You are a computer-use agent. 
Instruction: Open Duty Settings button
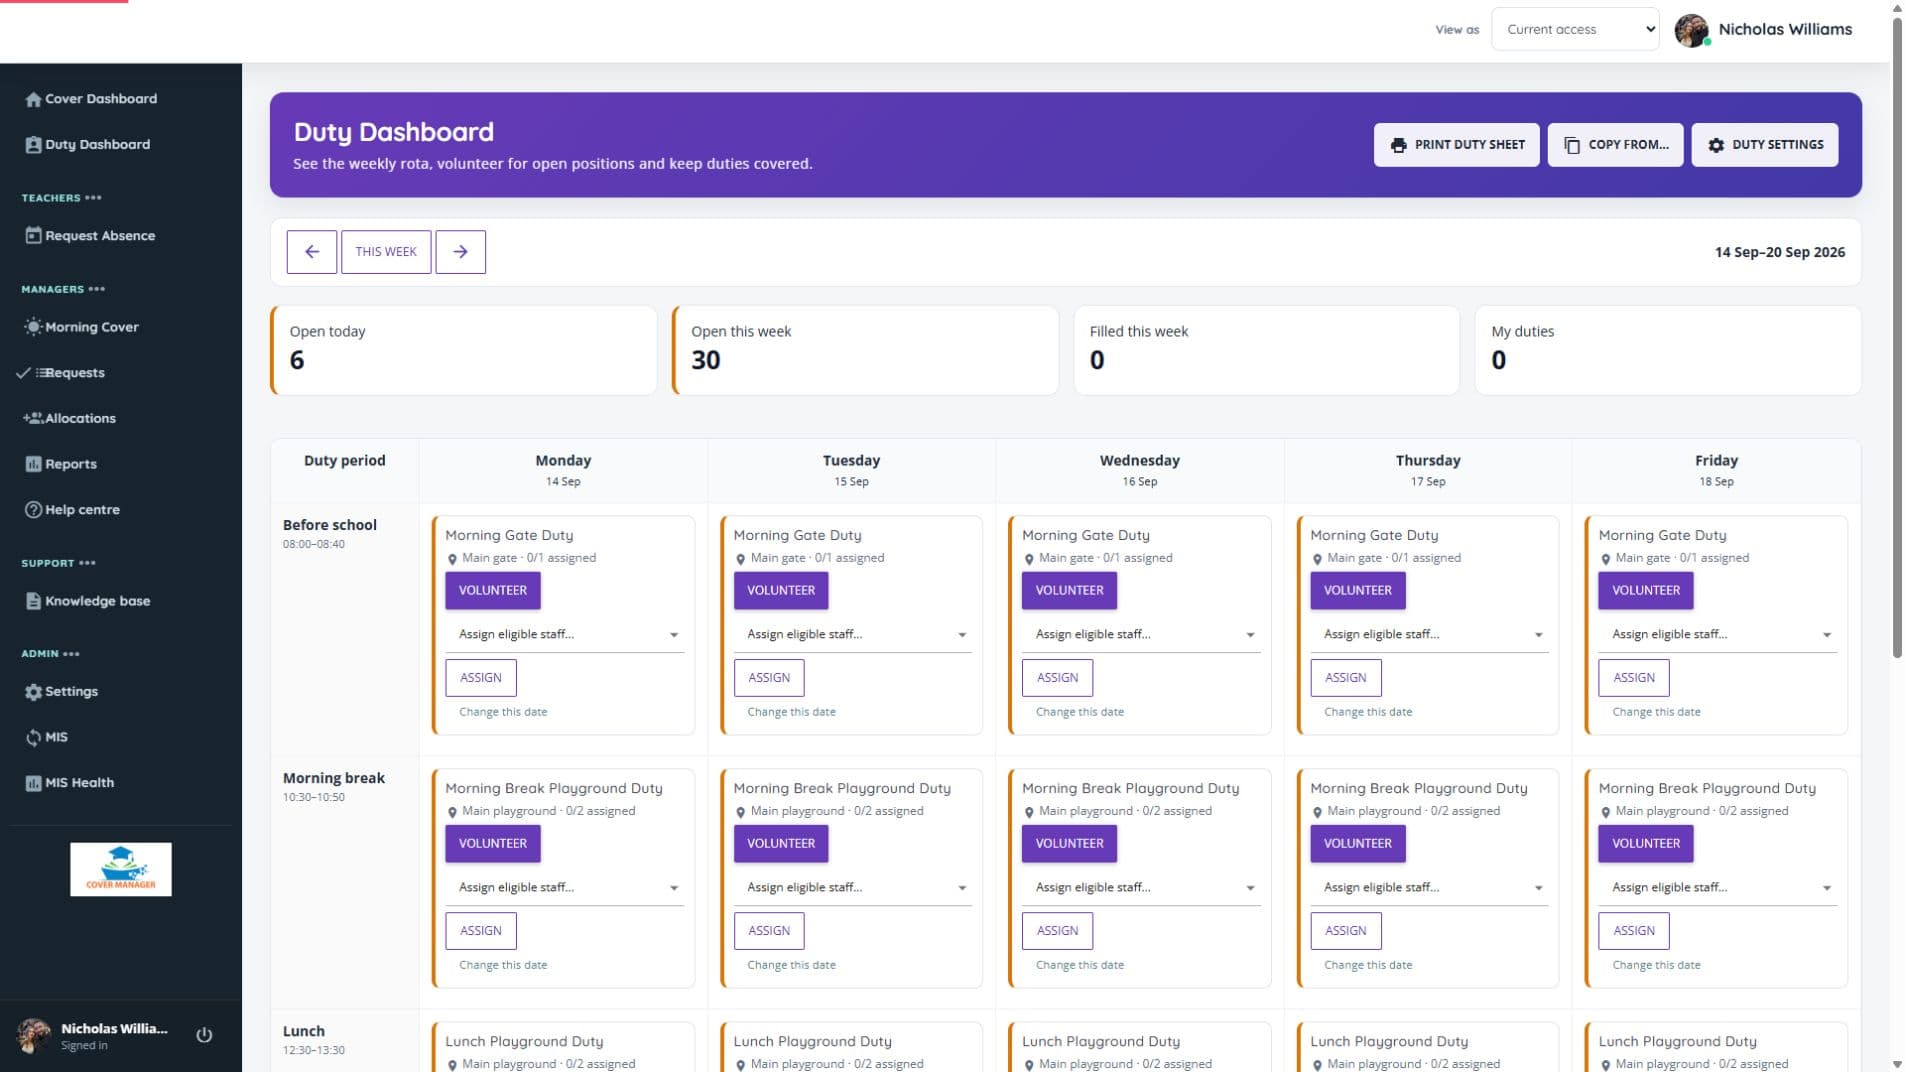click(x=1765, y=145)
